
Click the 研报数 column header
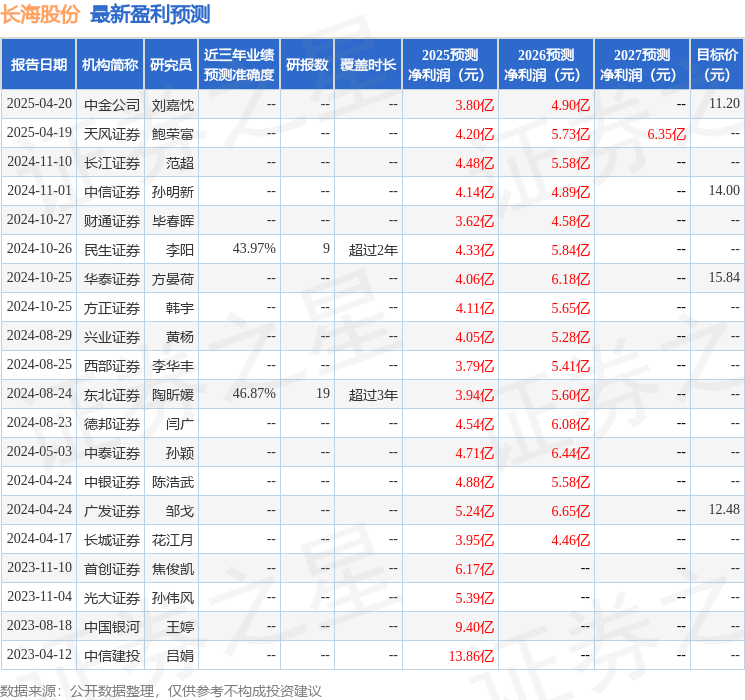[307, 65]
